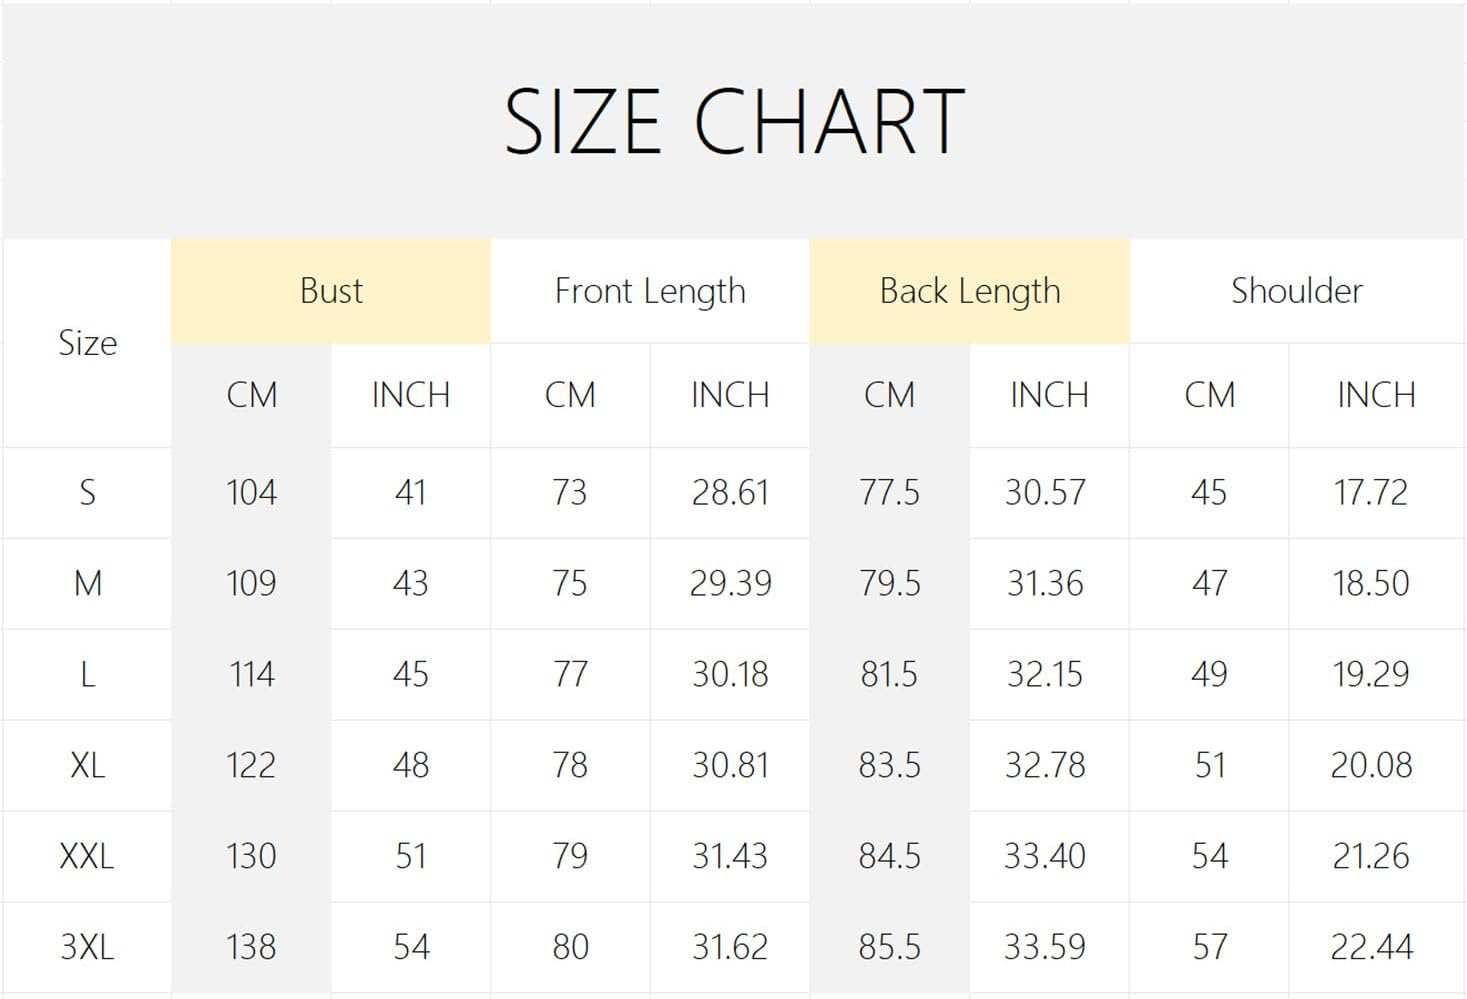The width and height of the screenshot is (1467, 999).
Task: Select the CM subheader under Bust
Action: click(x=251, y=395)
